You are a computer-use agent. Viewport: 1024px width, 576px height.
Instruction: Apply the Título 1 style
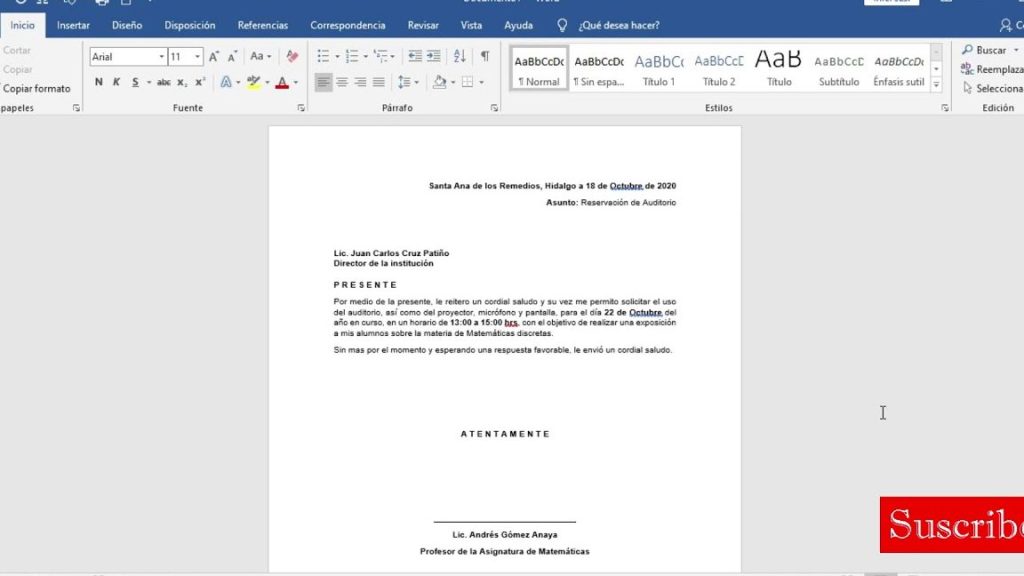(659, 69)
